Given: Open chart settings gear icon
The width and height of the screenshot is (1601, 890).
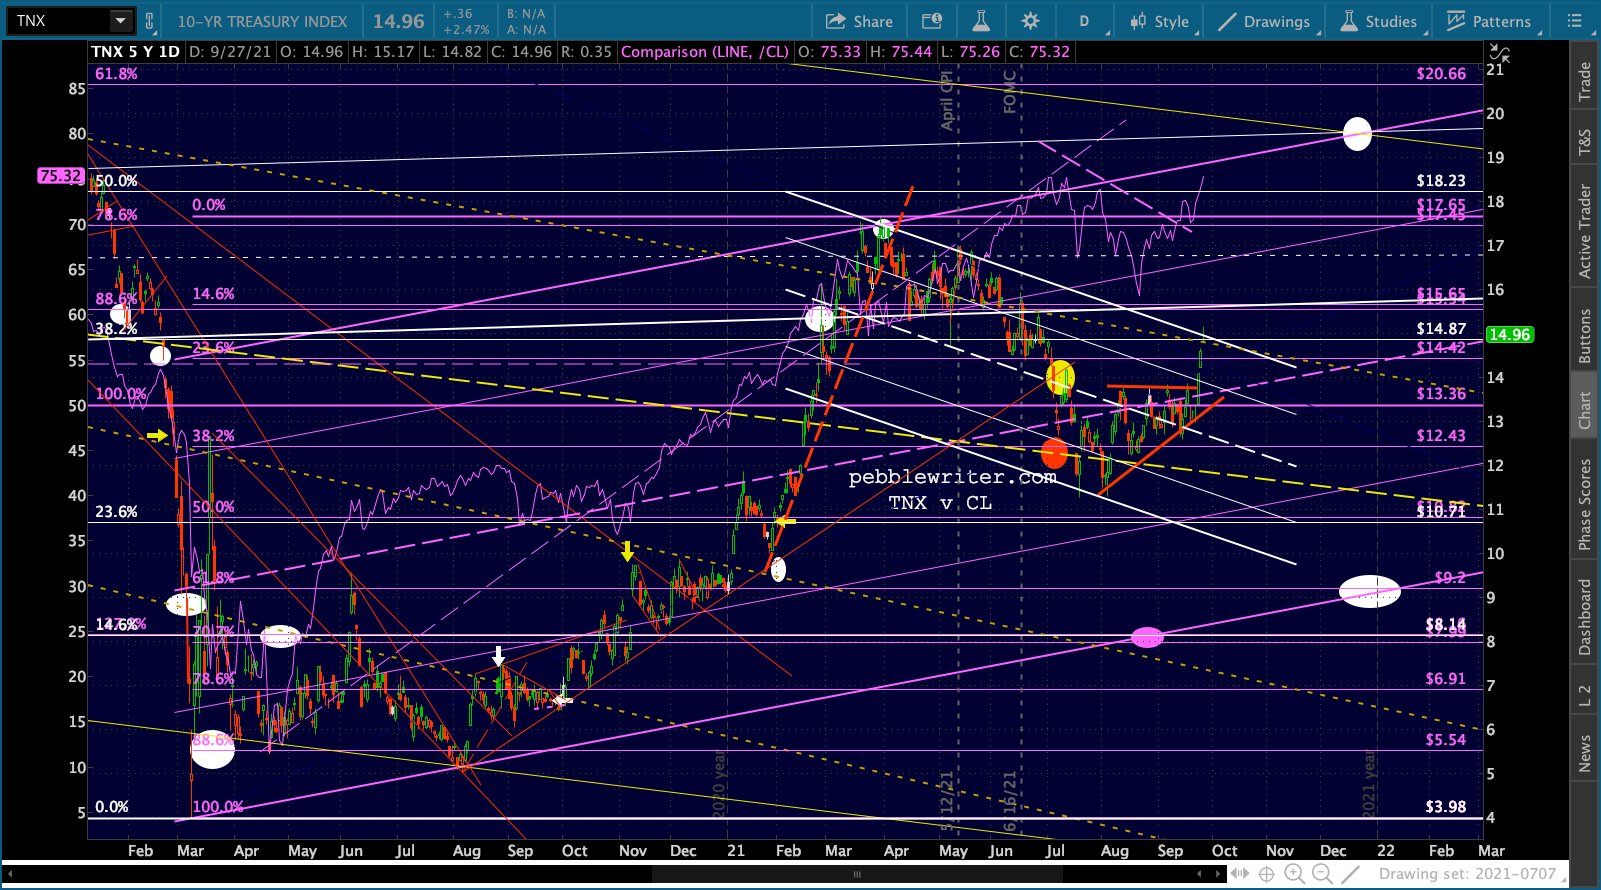Looking at the screenshot, I should 1030,21.
